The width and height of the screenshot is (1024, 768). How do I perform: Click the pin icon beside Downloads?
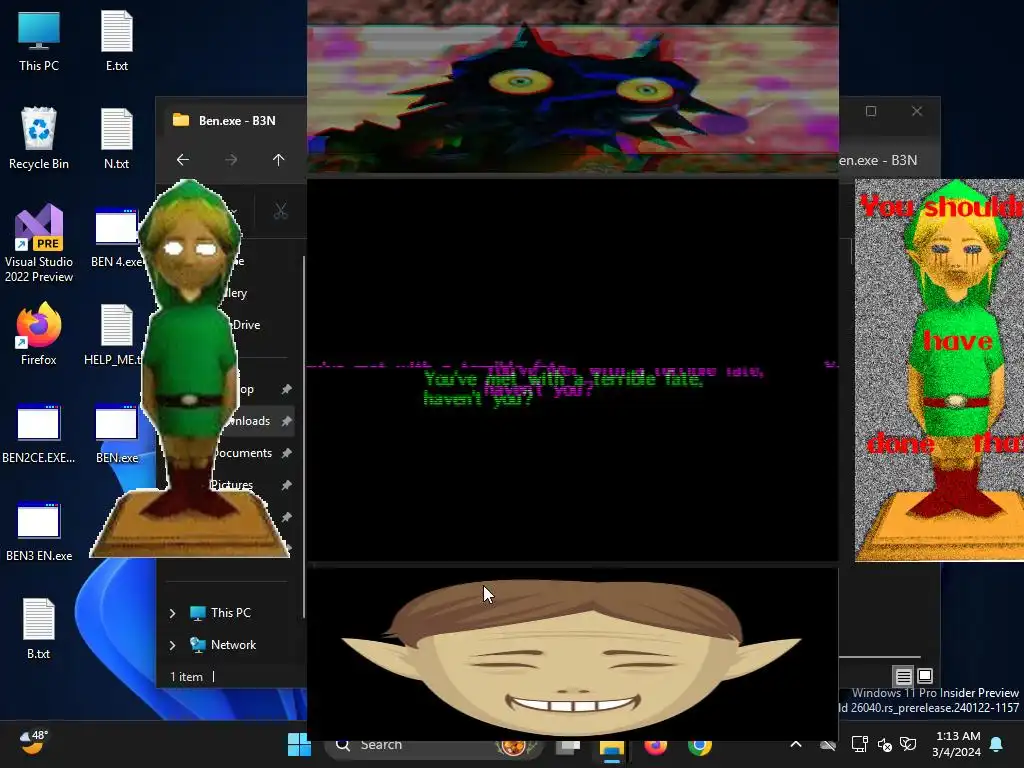tap(286, 421)
